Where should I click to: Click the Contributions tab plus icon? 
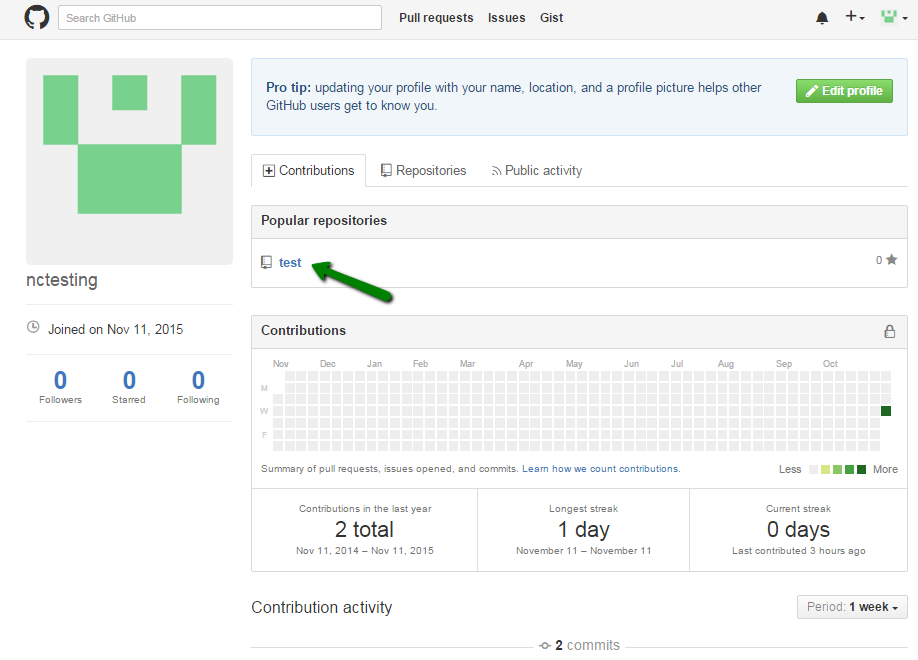pyautogui.click(x=267, y=170)
